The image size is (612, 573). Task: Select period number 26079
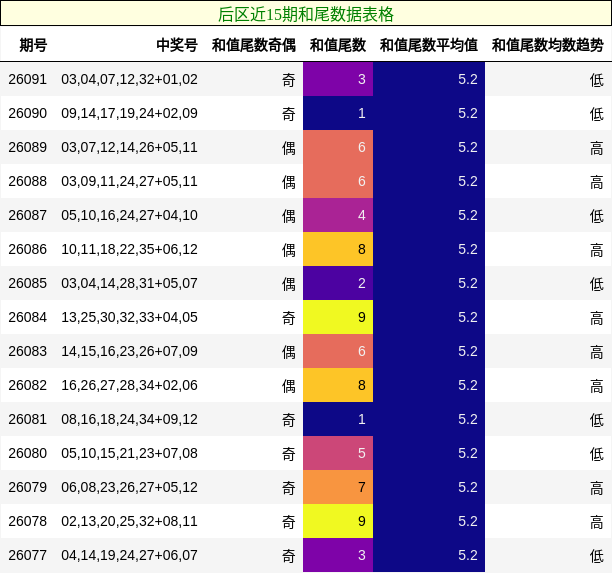pyautogui.click(x=27, y=487)
